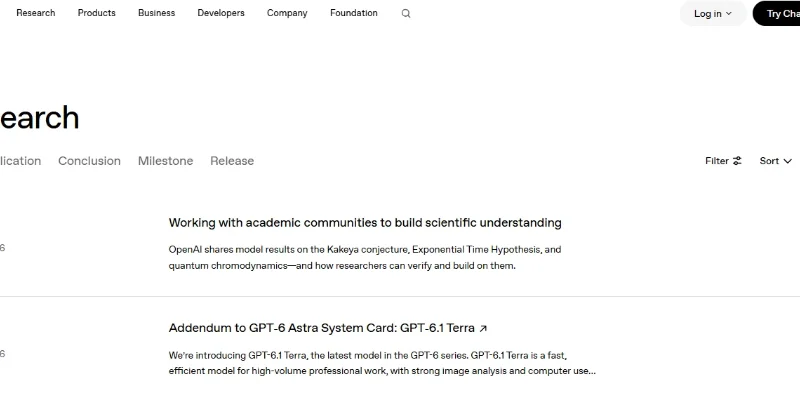Expand the Log in dropdown

pos(713,14)
